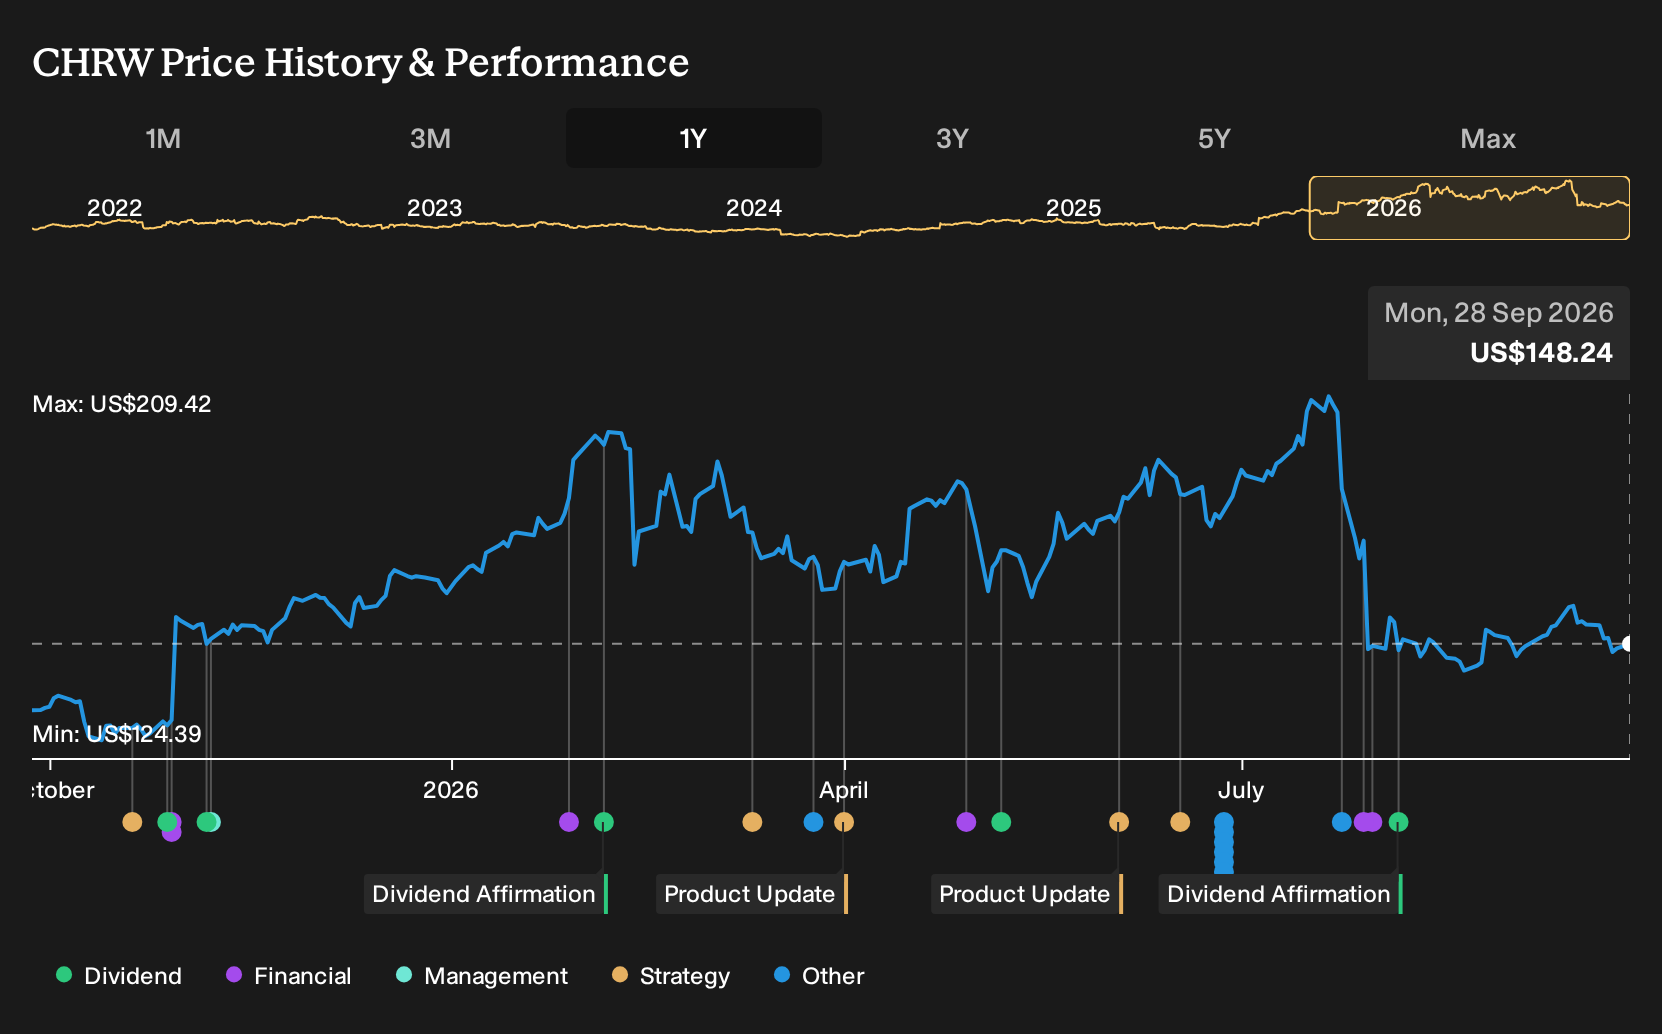Switch to 5Y range tab
Viewport: 1662px width, 1034px height.
(x=1214, y=138)
